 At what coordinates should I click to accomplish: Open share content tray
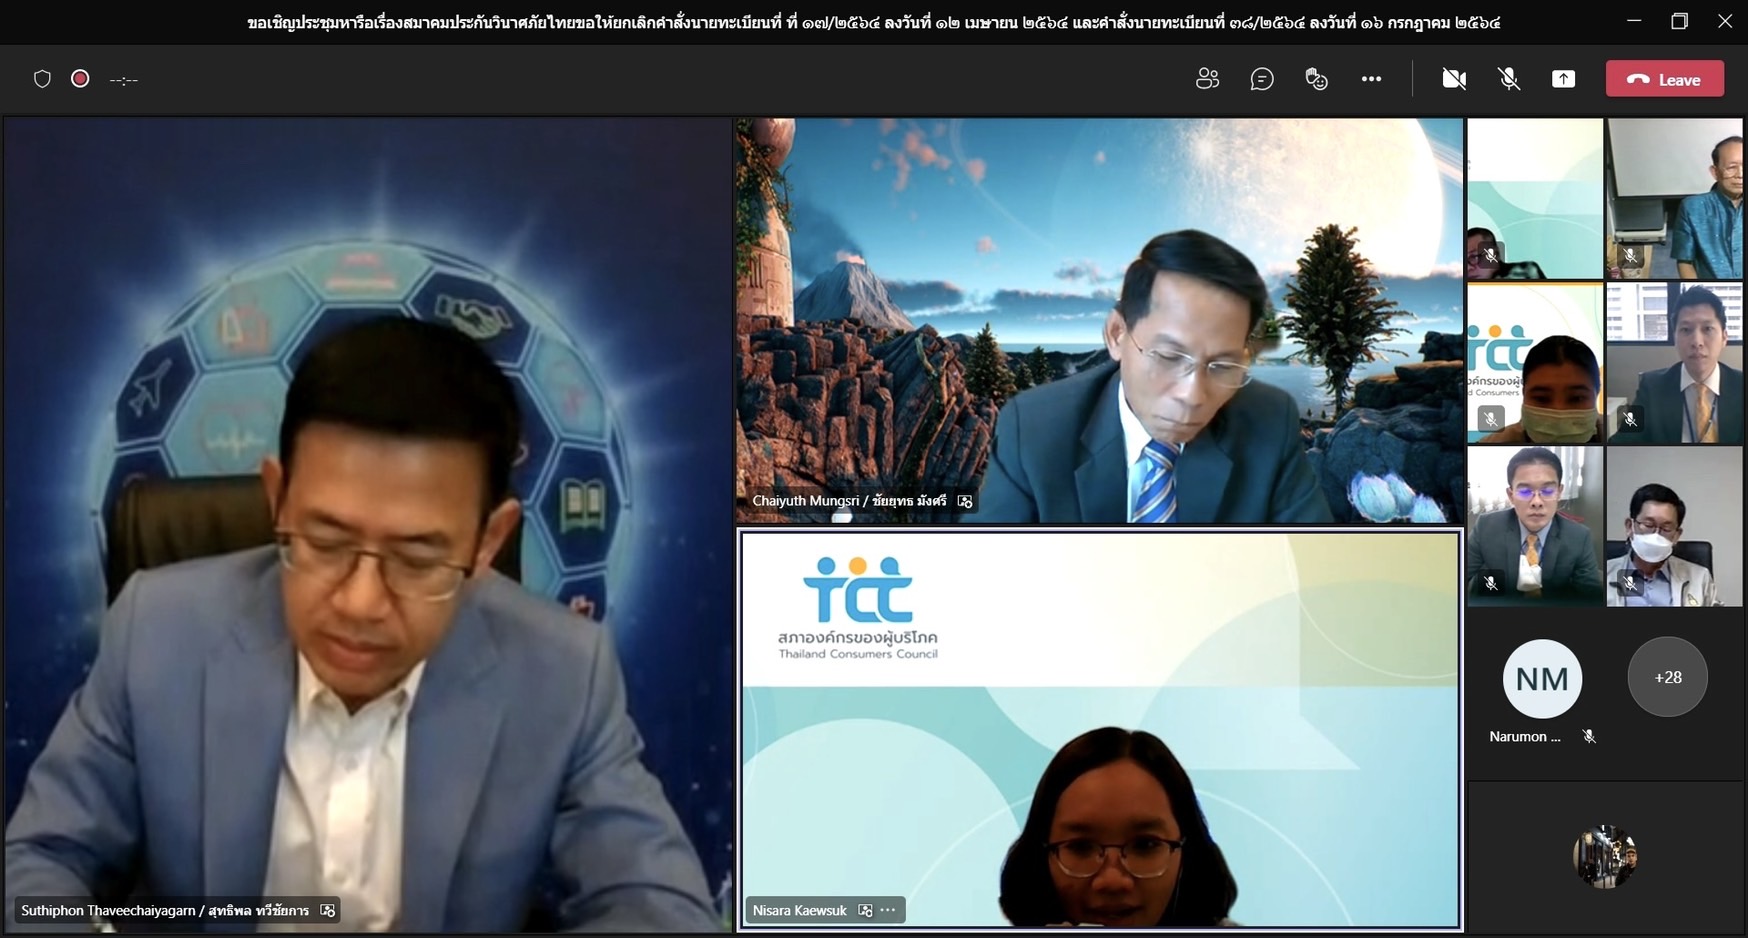pyautogui.click(x=1563, y=79)
